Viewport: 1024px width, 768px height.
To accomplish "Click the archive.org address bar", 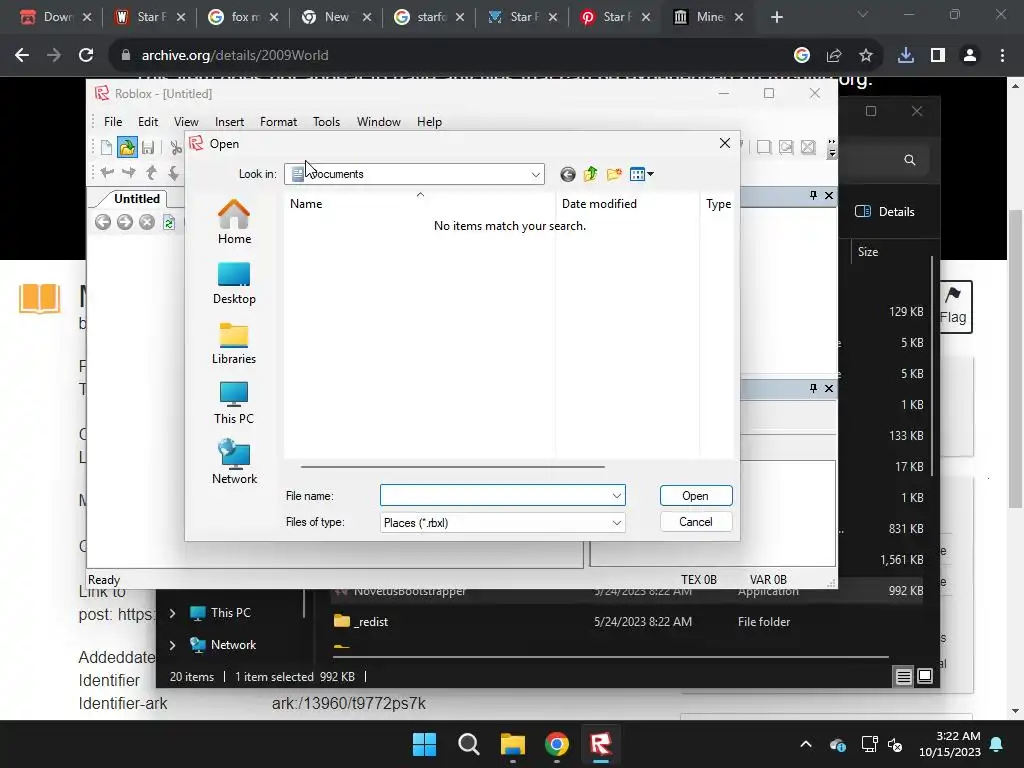I will coord(451,56).
